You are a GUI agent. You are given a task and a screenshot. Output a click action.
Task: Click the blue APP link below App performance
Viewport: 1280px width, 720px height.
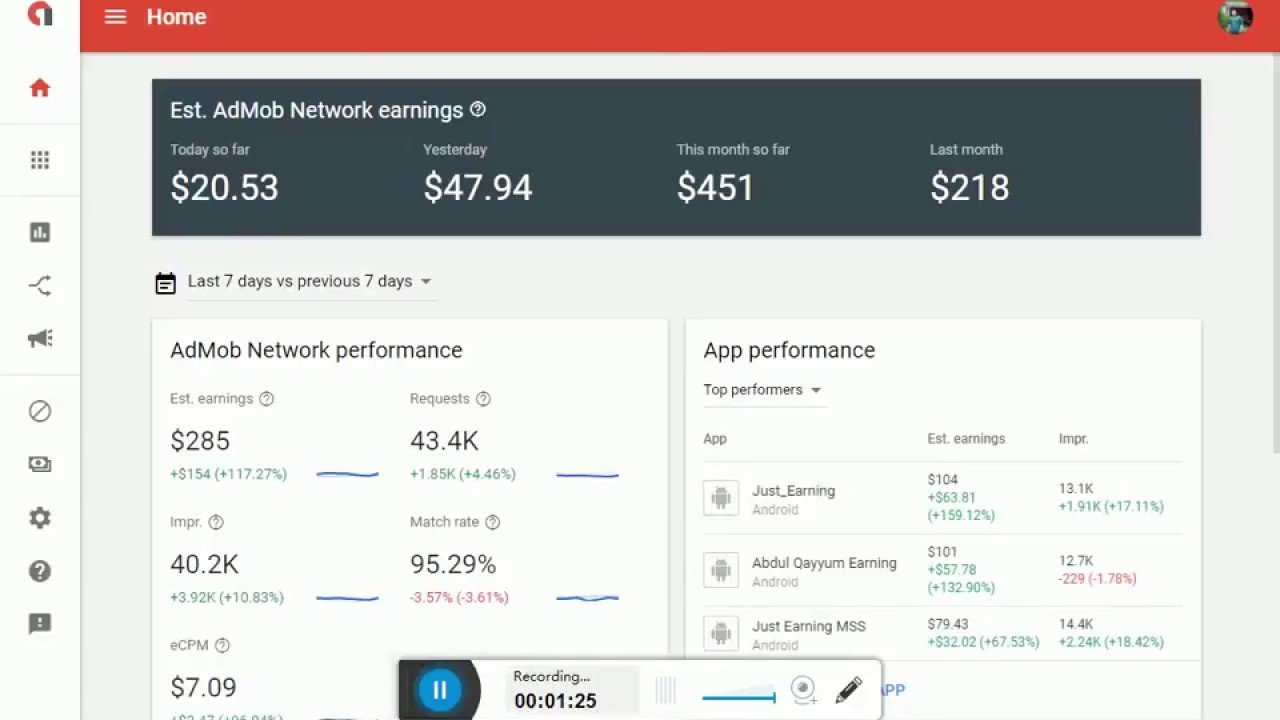[x=891, y=689]
